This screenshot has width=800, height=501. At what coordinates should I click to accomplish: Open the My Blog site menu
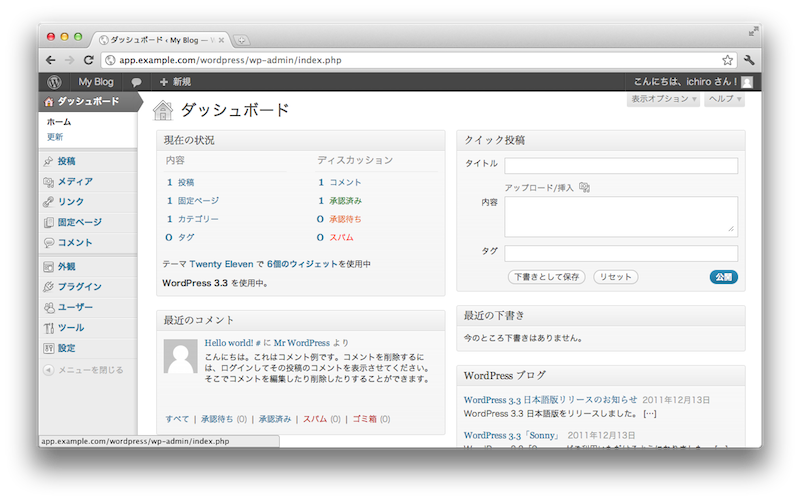coord(95,82)
